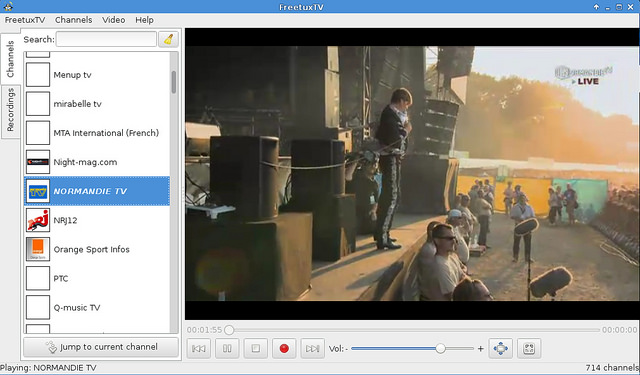Open the Video menu
Screen dimensions: 640x375
pos(113,20)
